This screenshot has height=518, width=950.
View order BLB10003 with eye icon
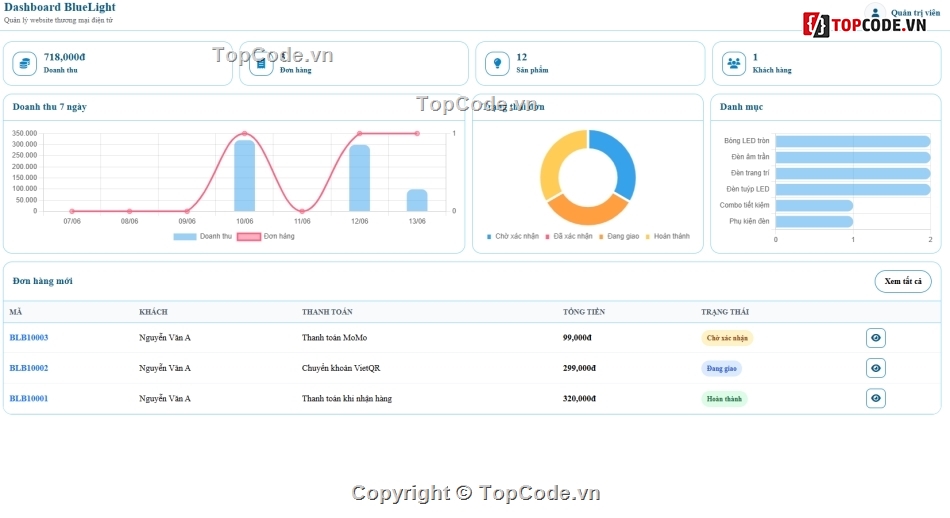[x=875, y=337]
